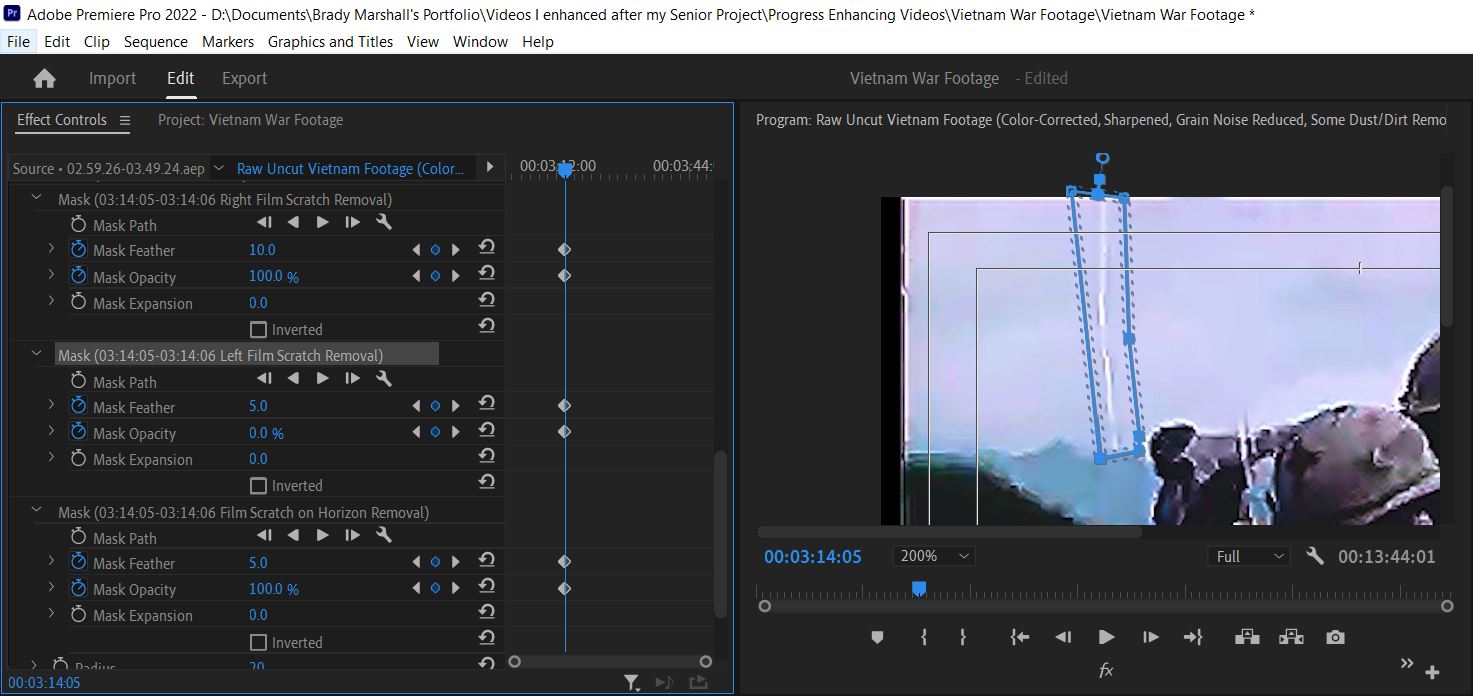Viewport: 1473px width, 696px height.
Task: Click the Mark In bracket icon
Action: pos(924,637)
